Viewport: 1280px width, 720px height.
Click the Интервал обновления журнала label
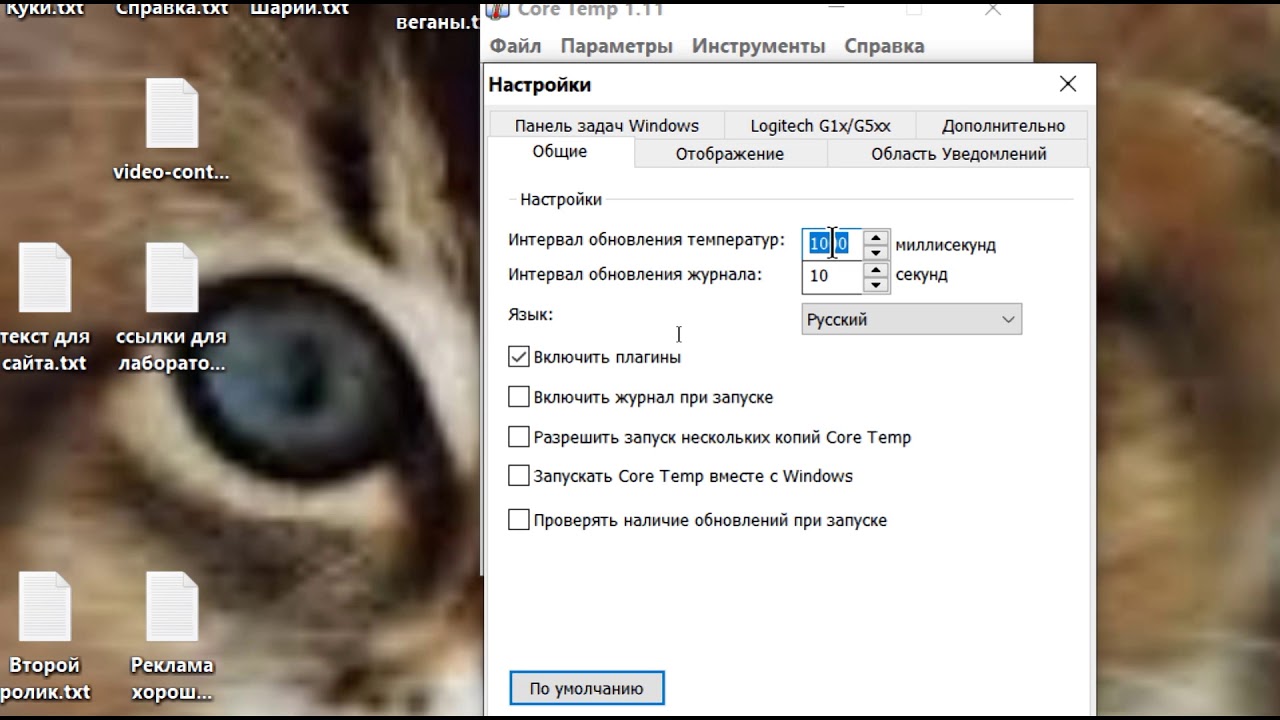click(635, 274)
